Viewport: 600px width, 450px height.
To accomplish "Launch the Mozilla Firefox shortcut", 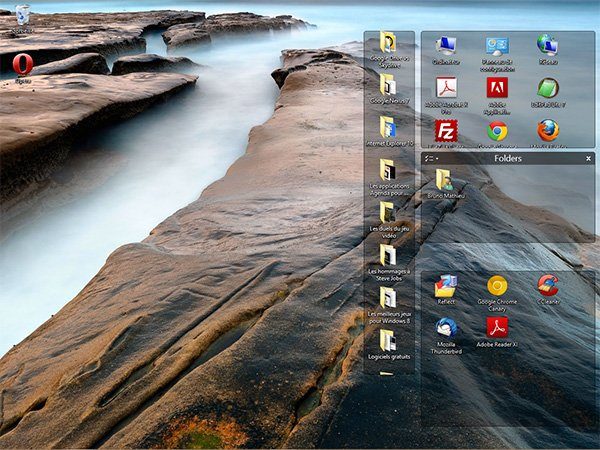I will coord(548,133).
